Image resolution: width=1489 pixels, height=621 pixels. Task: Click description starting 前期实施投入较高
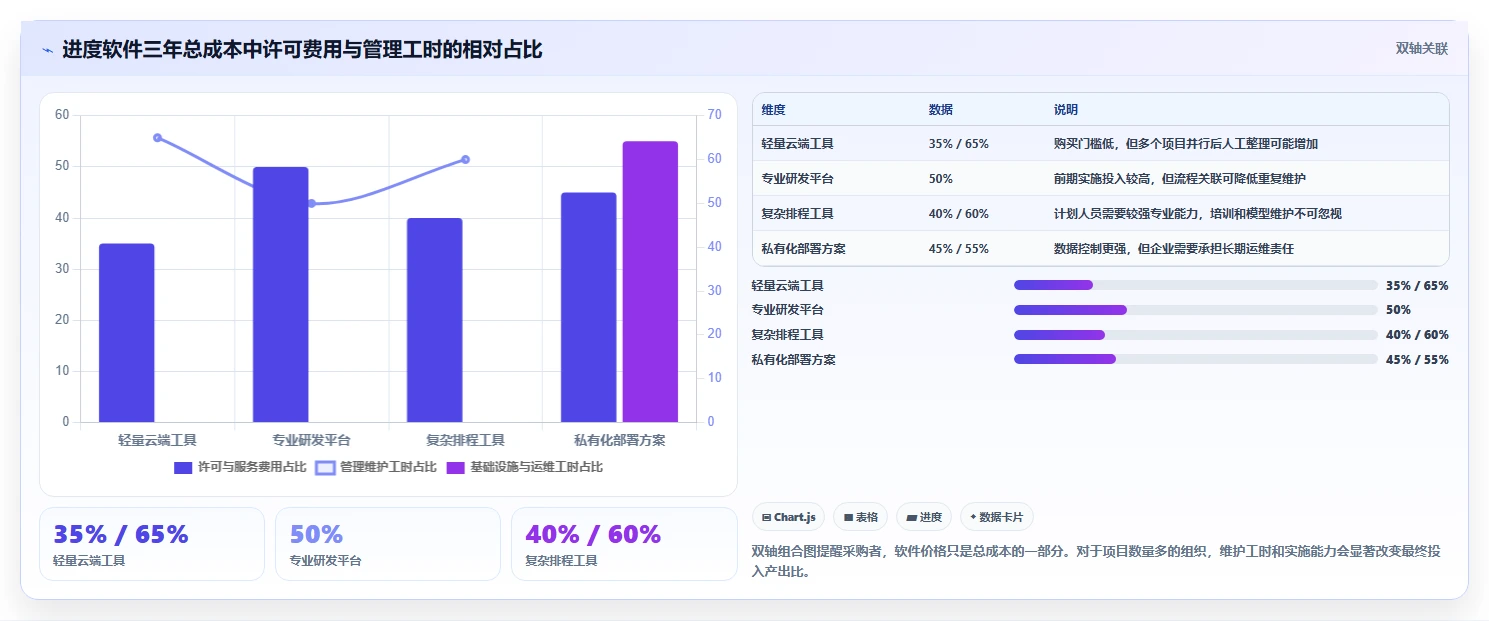tap(1179, 179)
